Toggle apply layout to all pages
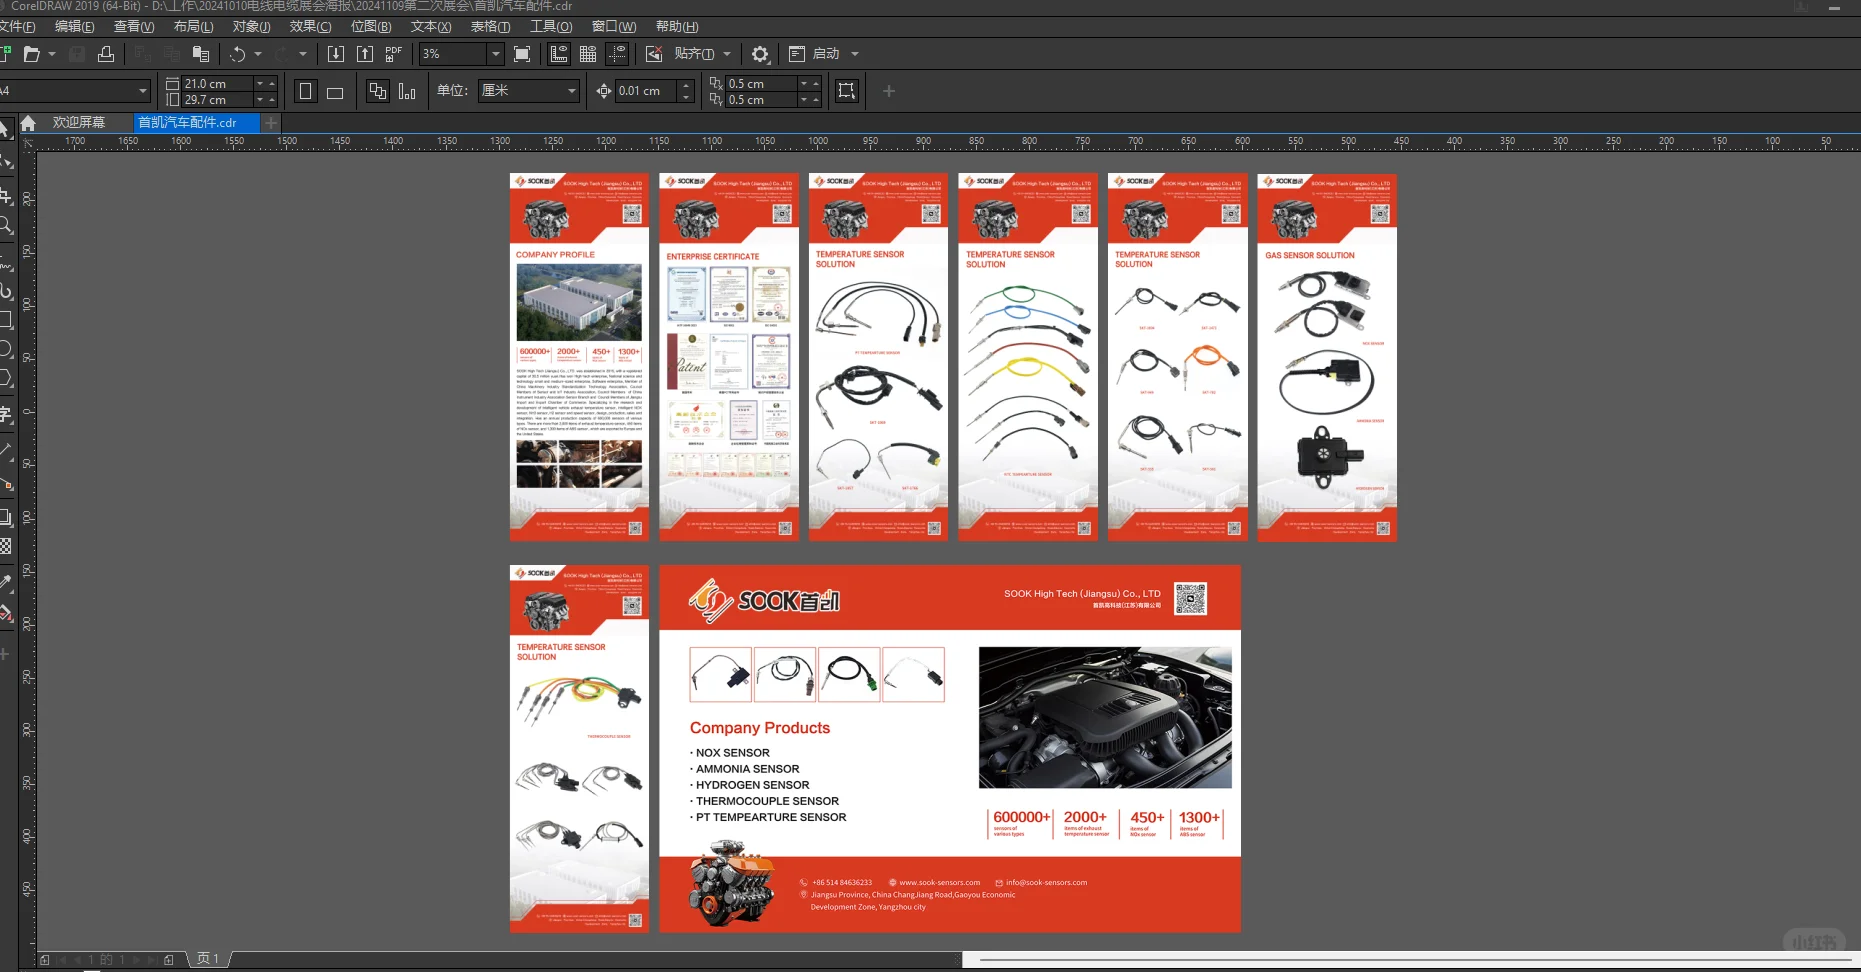Viewport: 1861px width, 972px height. tap(378, 92)
